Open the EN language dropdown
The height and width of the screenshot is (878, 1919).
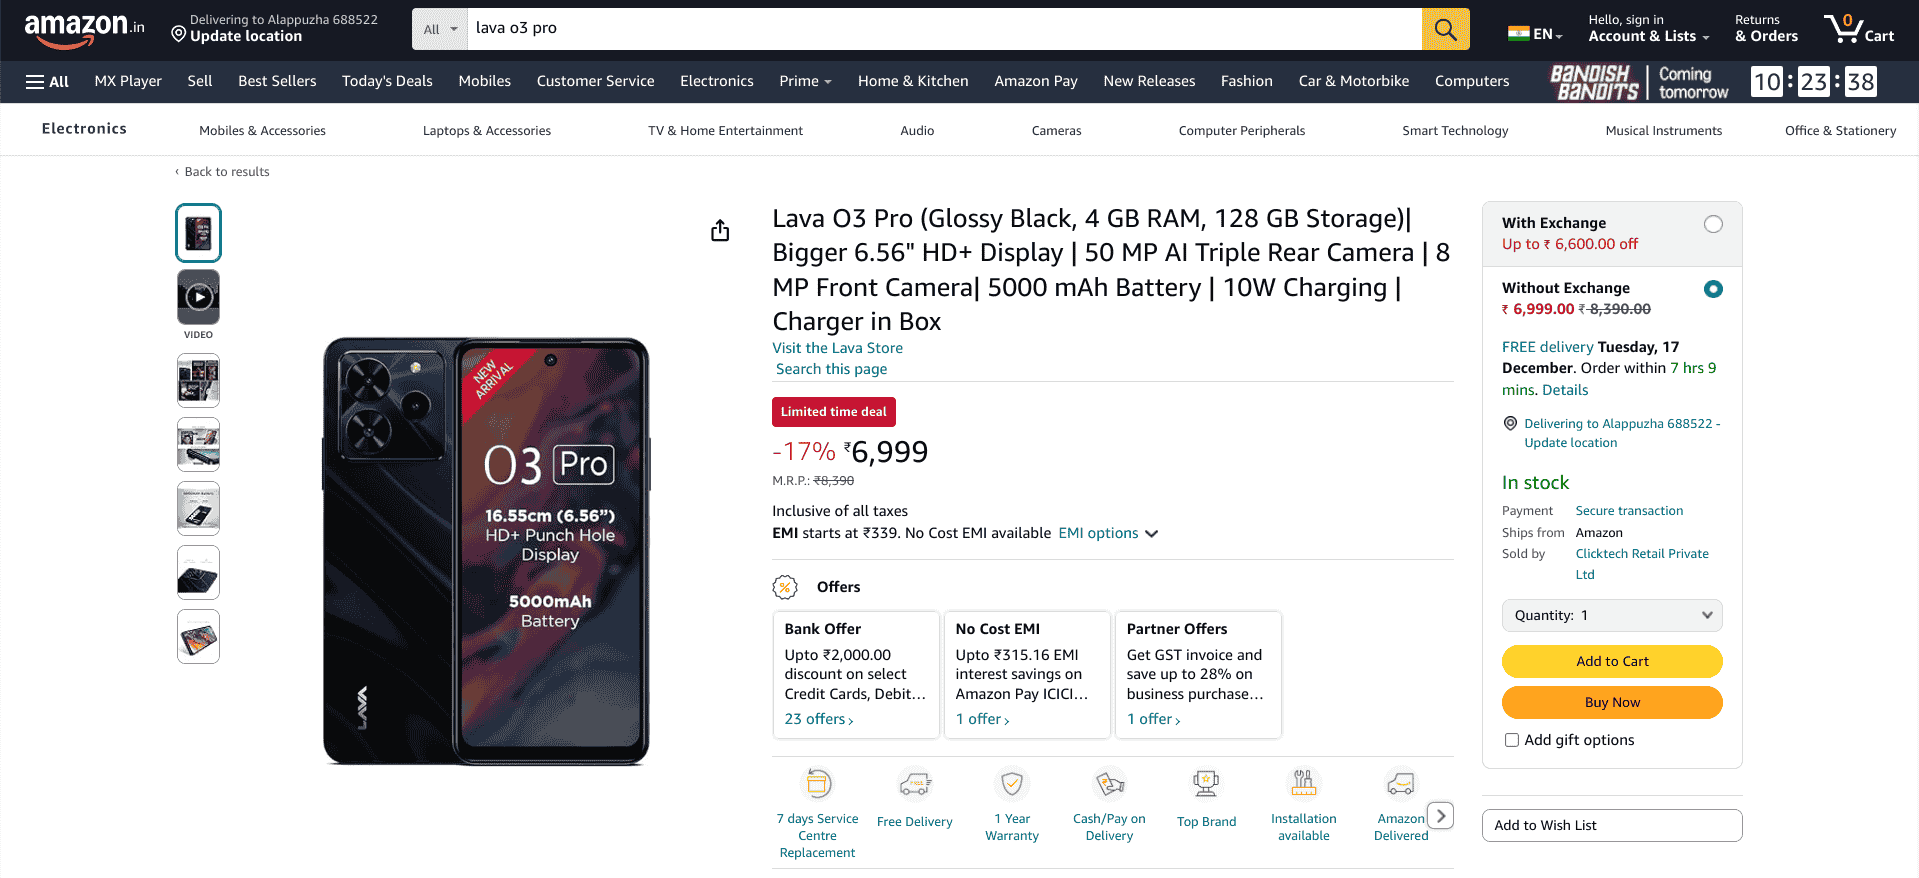click(x=1538, y=31)
